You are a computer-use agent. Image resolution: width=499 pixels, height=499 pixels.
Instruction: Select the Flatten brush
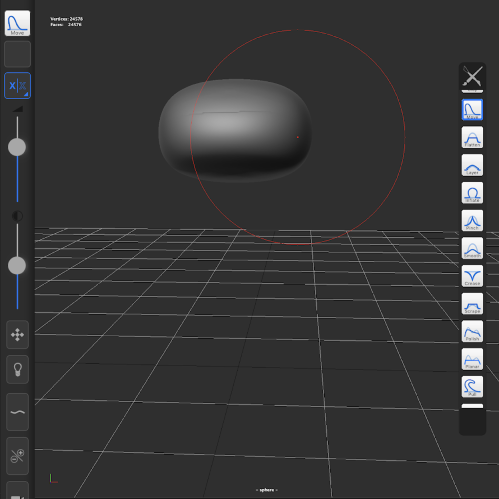click(472, 137)
